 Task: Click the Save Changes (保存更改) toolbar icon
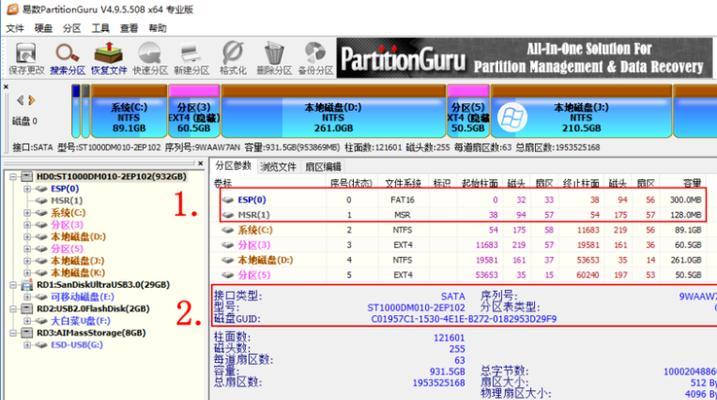point(26,59)
